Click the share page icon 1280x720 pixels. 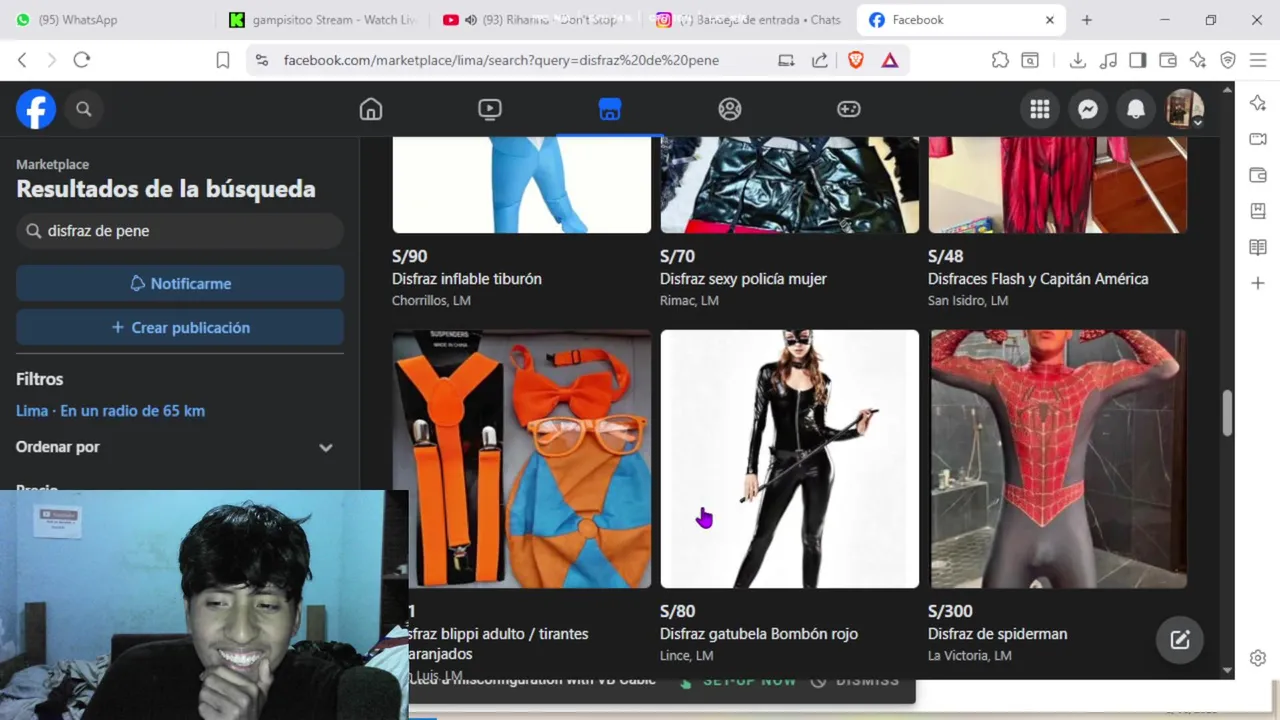[x=820, y=60]
